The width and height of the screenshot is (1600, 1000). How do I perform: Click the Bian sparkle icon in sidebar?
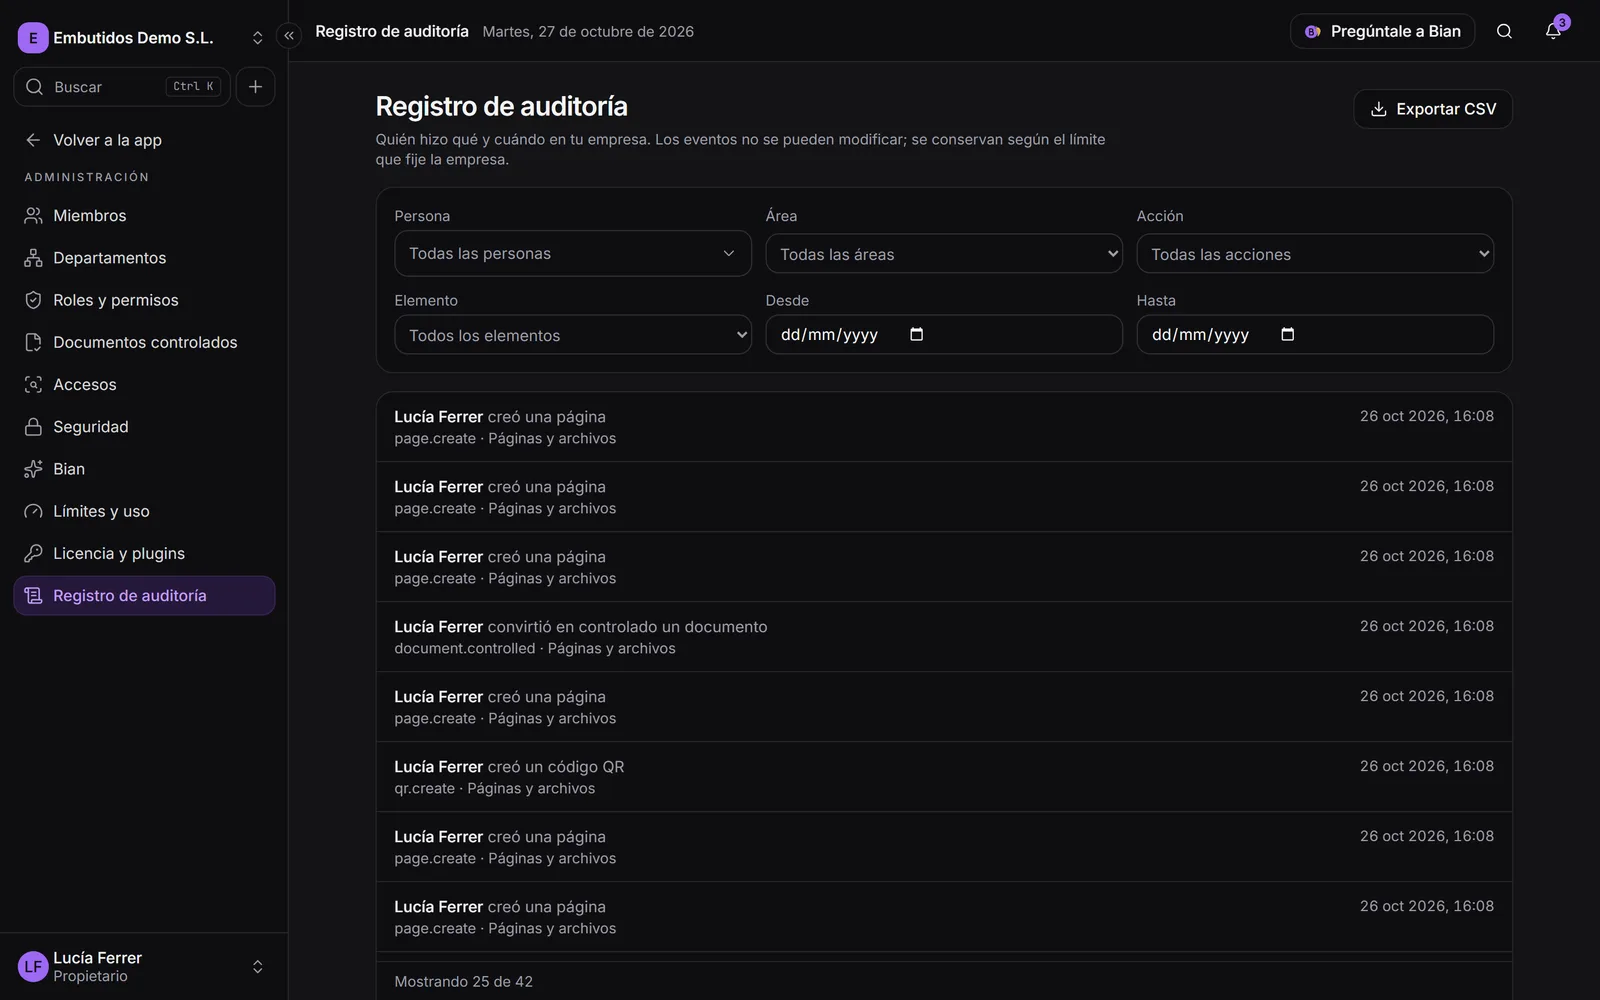33,469
